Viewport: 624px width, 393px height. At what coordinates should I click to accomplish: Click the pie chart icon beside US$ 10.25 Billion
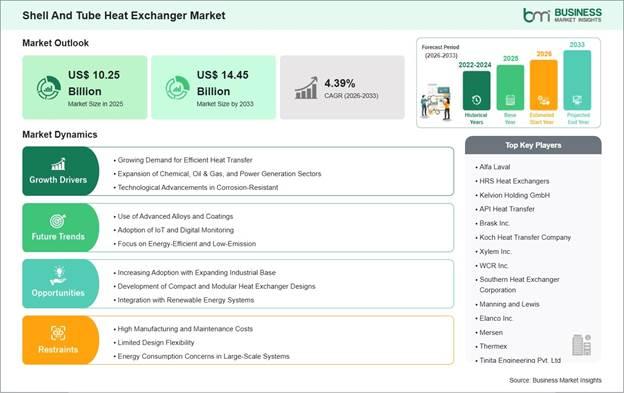coord(49,88)
